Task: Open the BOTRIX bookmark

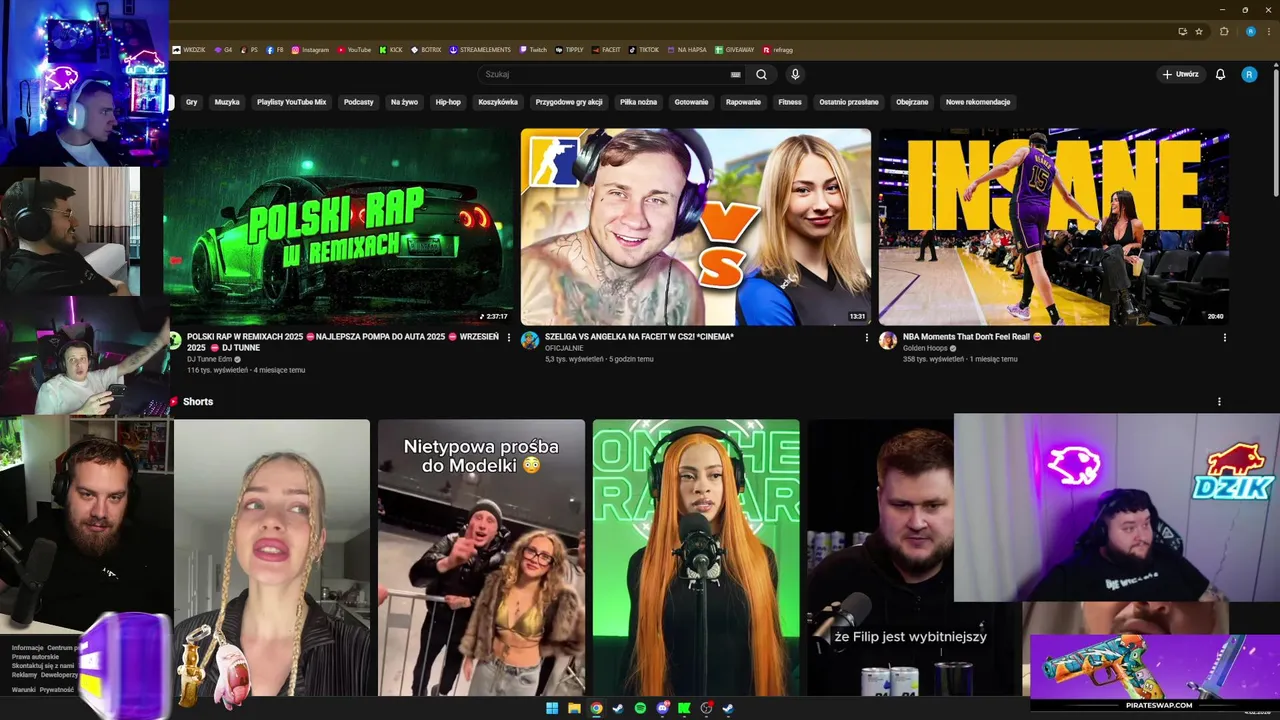Action: click(x=426, y=49)
